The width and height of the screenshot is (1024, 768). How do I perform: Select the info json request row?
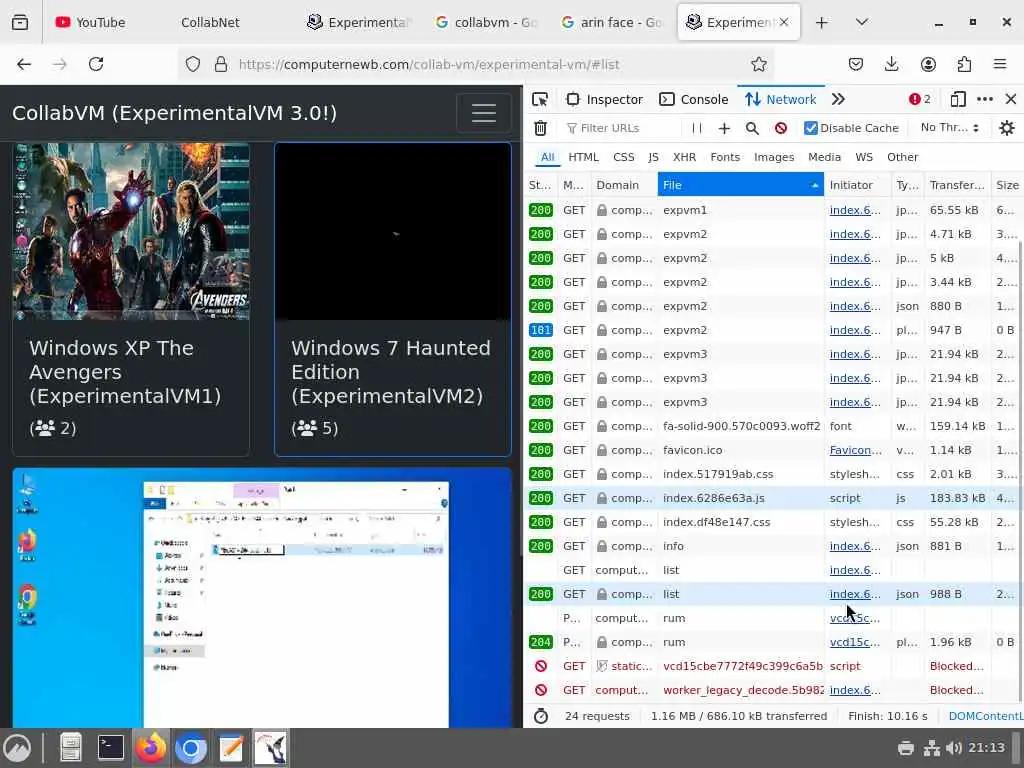coord(773,546)
